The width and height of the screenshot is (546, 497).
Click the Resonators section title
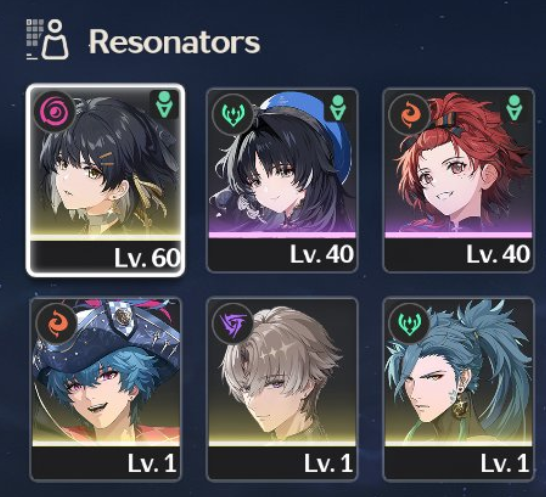coord(174,42)
